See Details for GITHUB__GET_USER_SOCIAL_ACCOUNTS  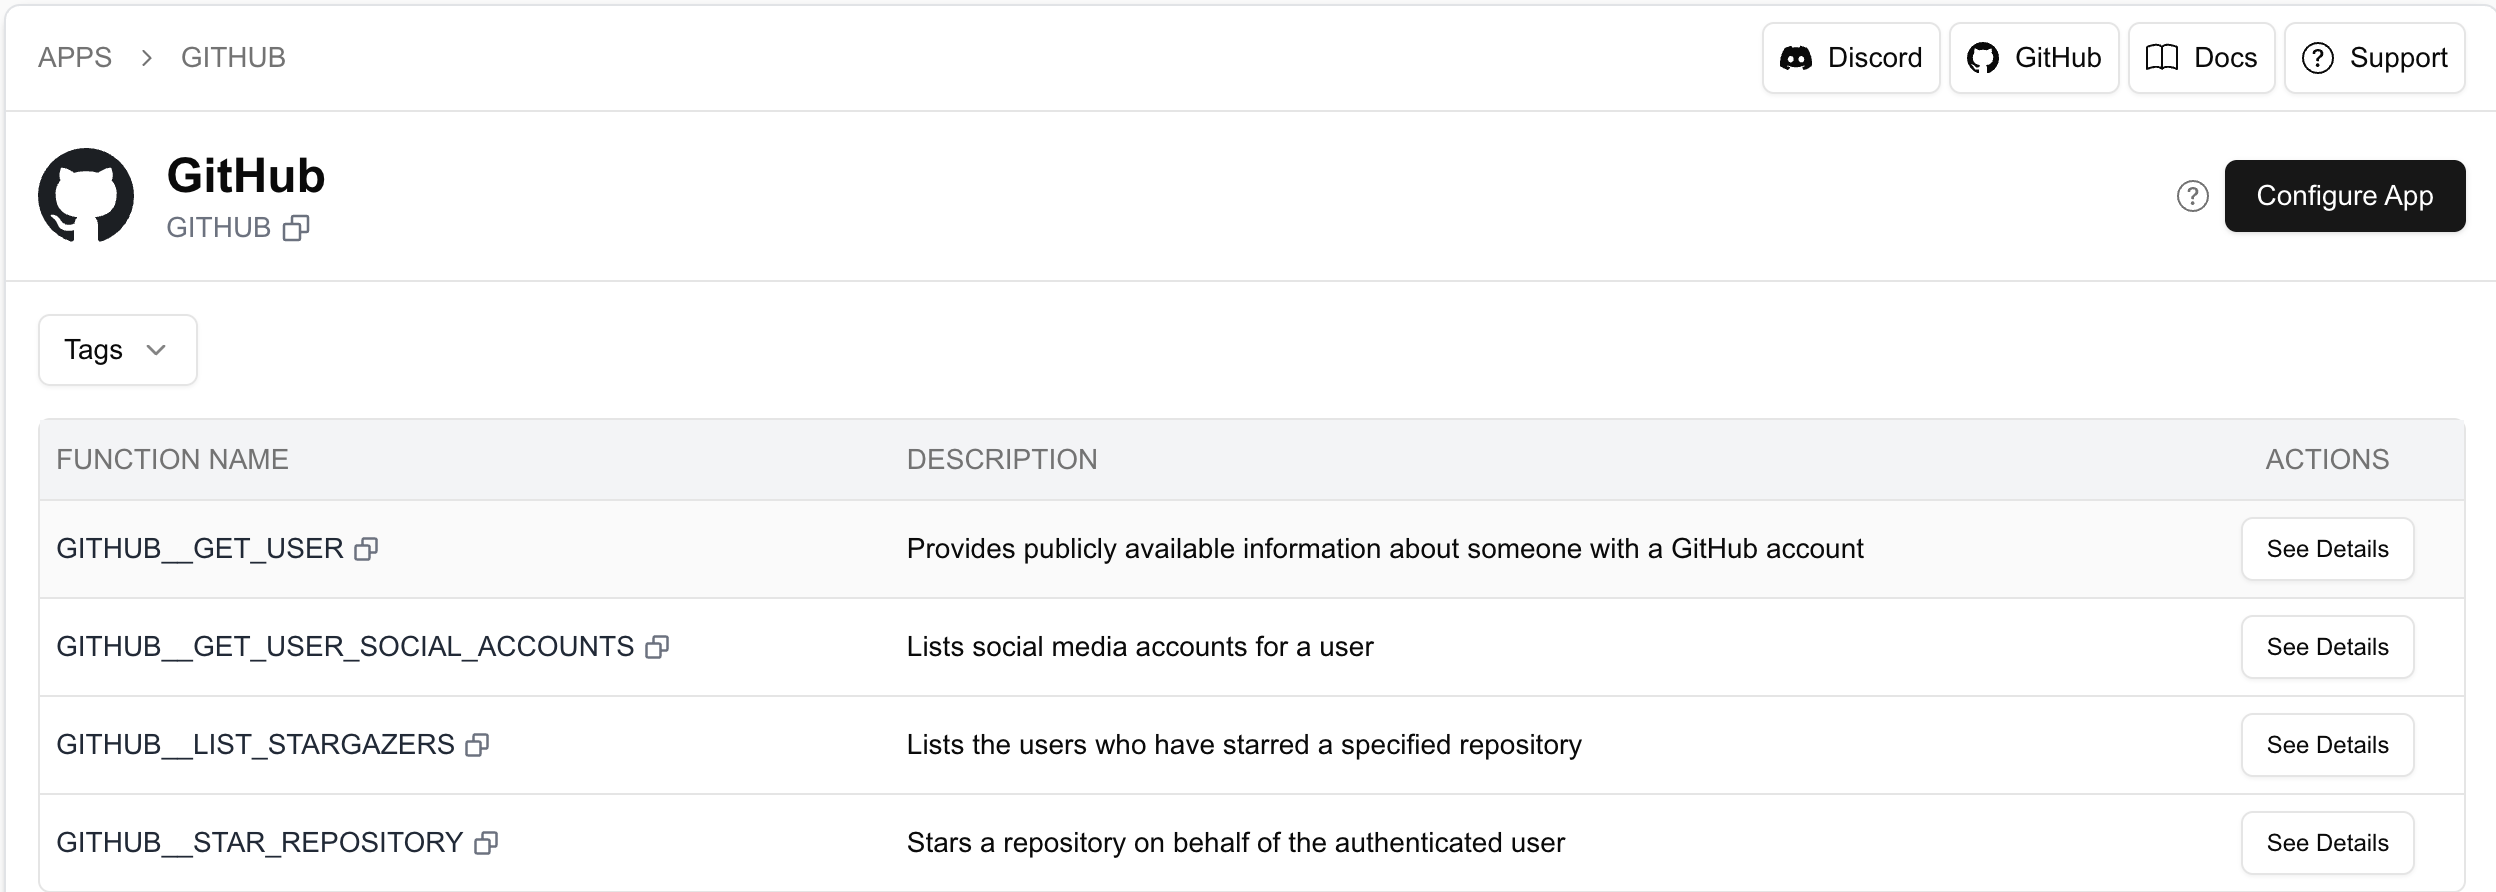(2327, 647)
